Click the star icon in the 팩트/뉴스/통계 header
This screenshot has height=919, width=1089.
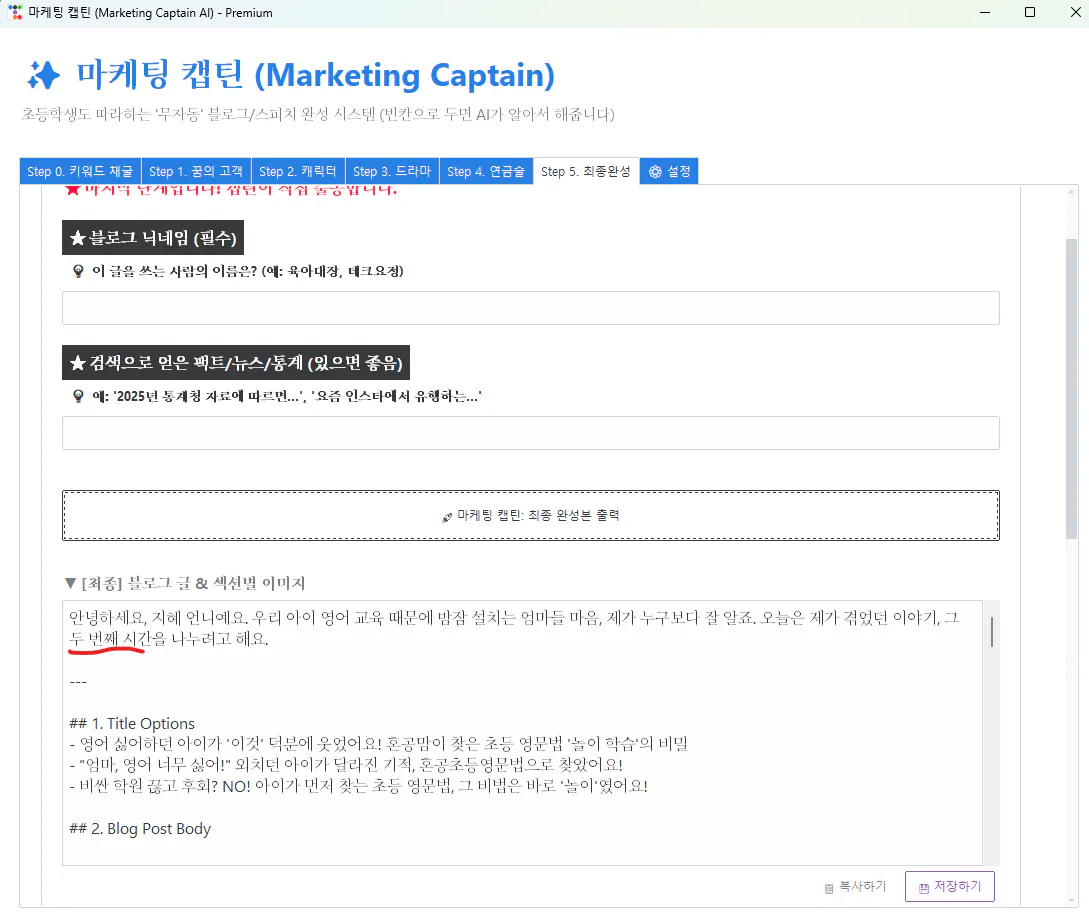pyautogui.click(x=76, y=362)
